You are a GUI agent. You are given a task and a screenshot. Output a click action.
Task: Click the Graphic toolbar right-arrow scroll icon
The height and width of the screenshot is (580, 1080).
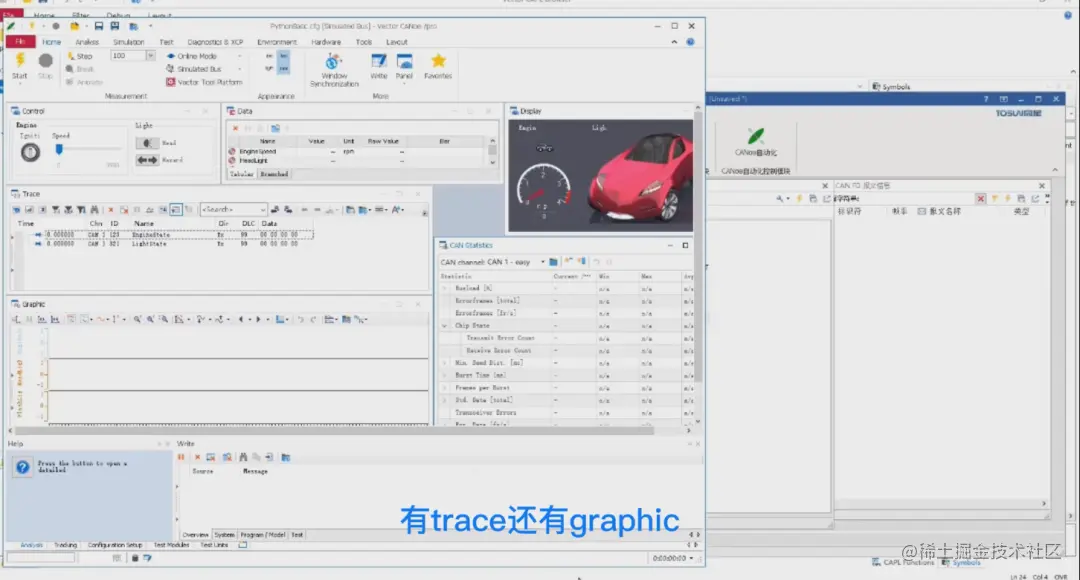258,320
